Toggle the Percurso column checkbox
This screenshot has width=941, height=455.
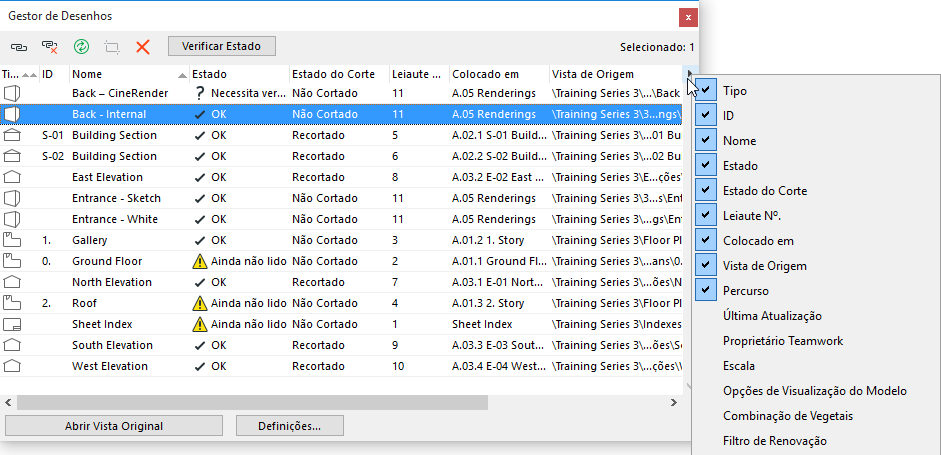coord(706,291)
